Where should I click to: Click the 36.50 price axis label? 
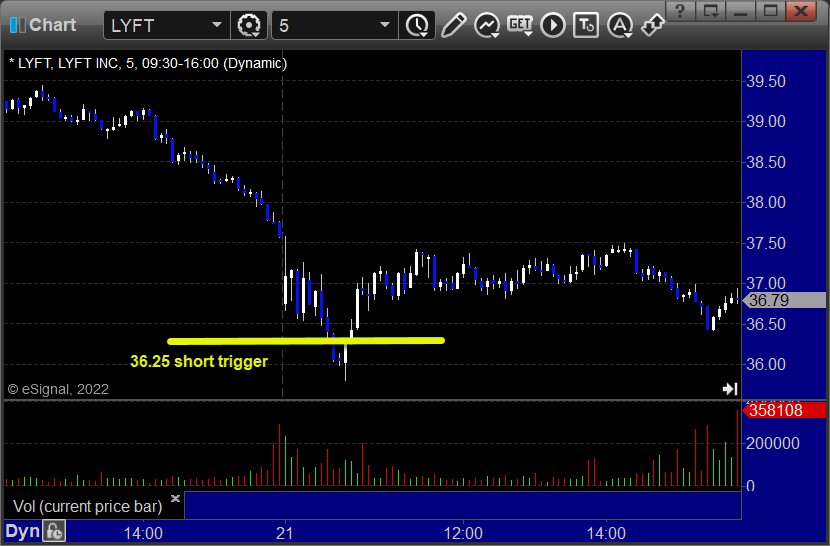[x=766, y=324]
